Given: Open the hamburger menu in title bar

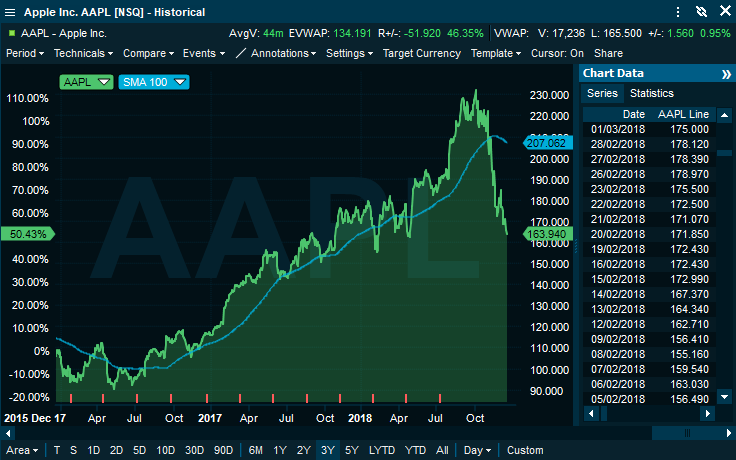Looking at the screenshot, I should (11, 13).
